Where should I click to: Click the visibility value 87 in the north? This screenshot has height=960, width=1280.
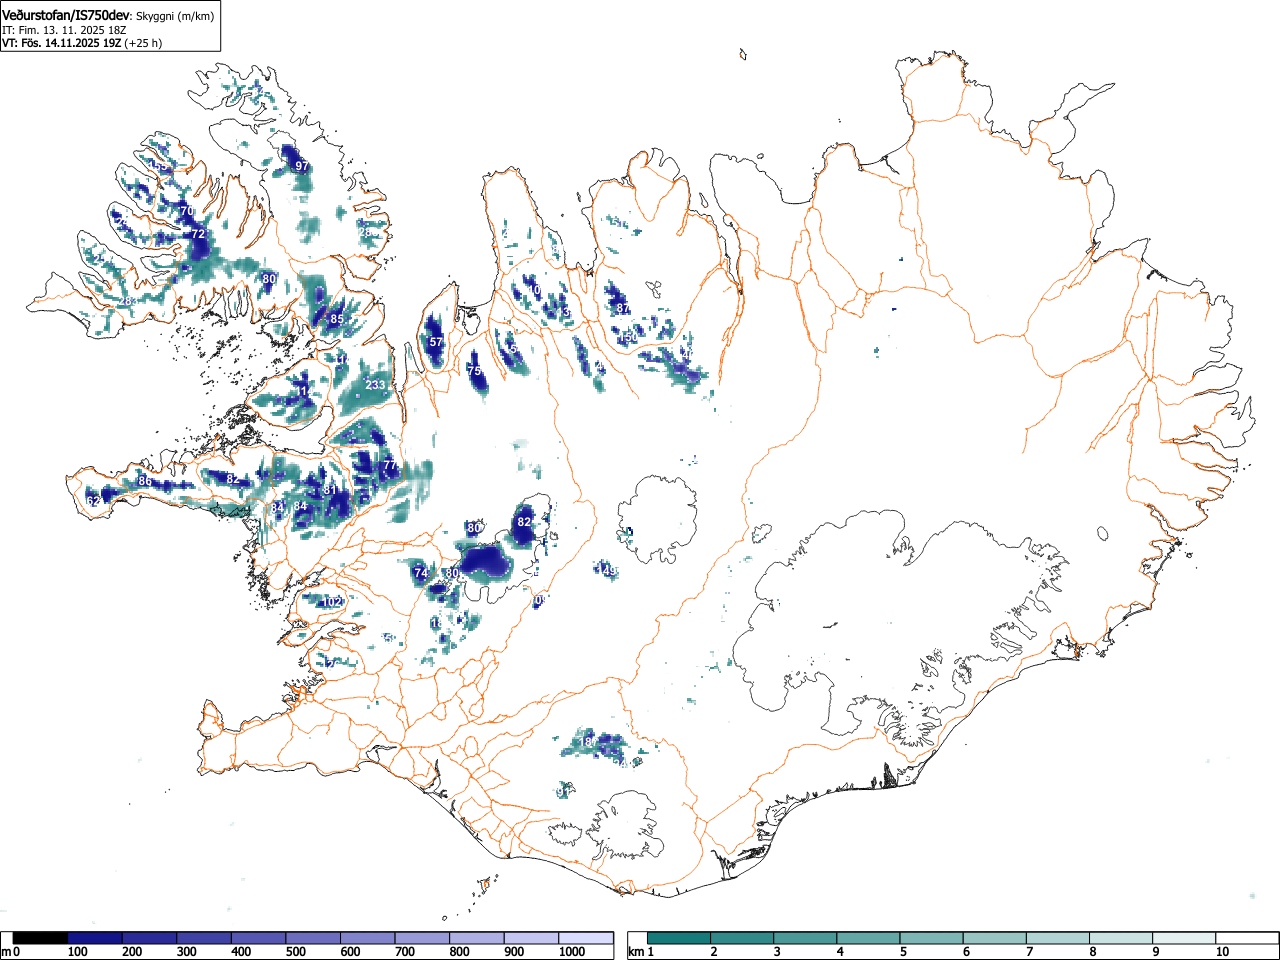(623, 308)
